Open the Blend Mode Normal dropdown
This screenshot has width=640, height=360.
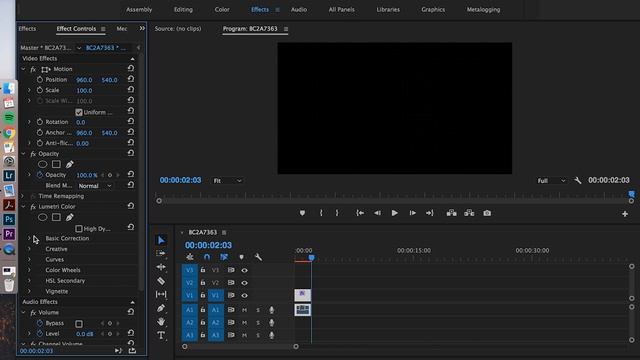click(95, 186)
